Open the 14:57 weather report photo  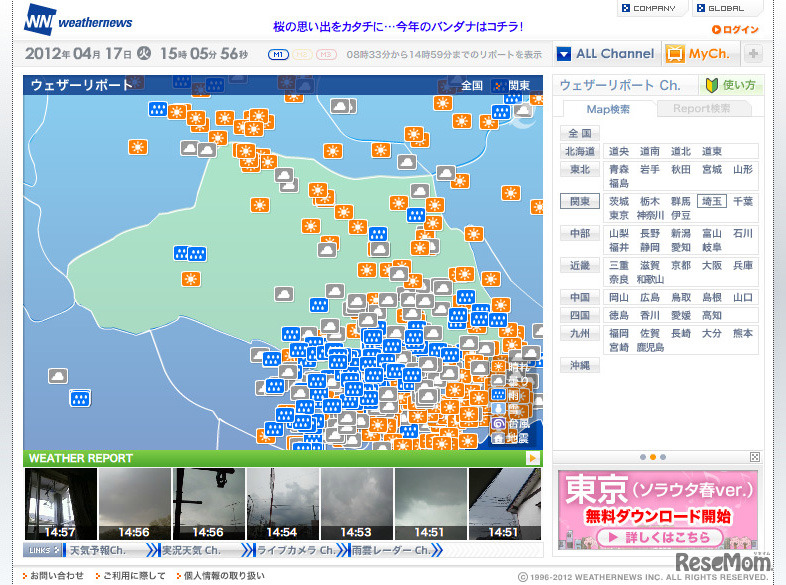point(59,504)
